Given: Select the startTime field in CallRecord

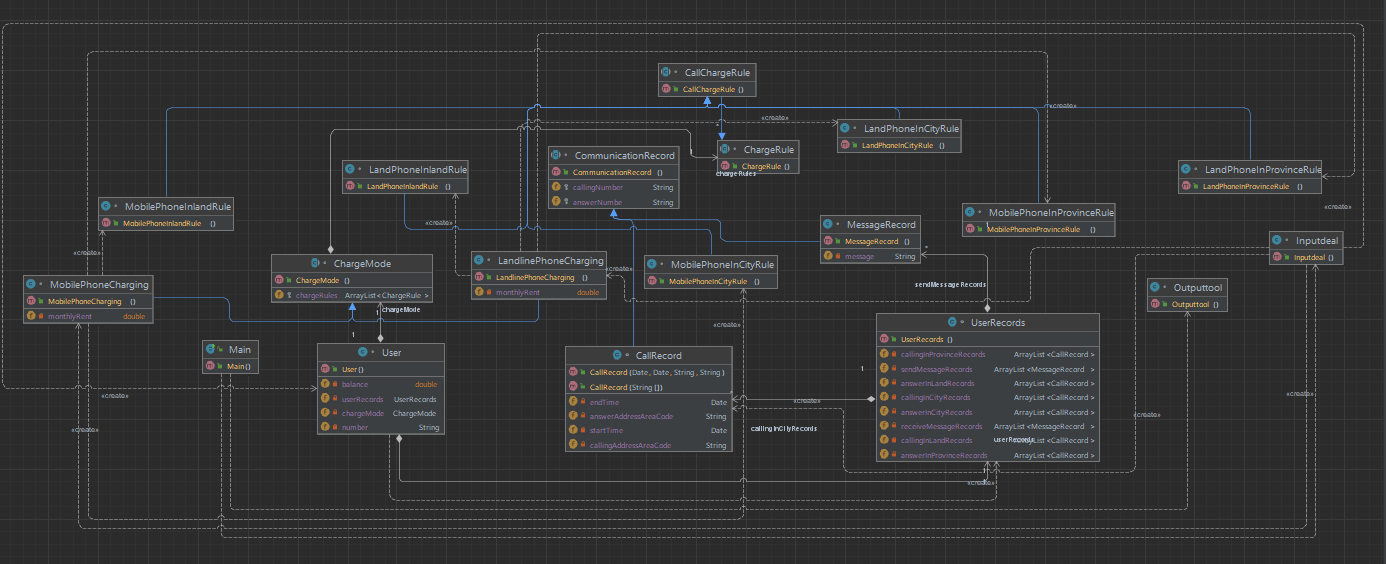Looking at the screenshot, I should tap(648, 431).
